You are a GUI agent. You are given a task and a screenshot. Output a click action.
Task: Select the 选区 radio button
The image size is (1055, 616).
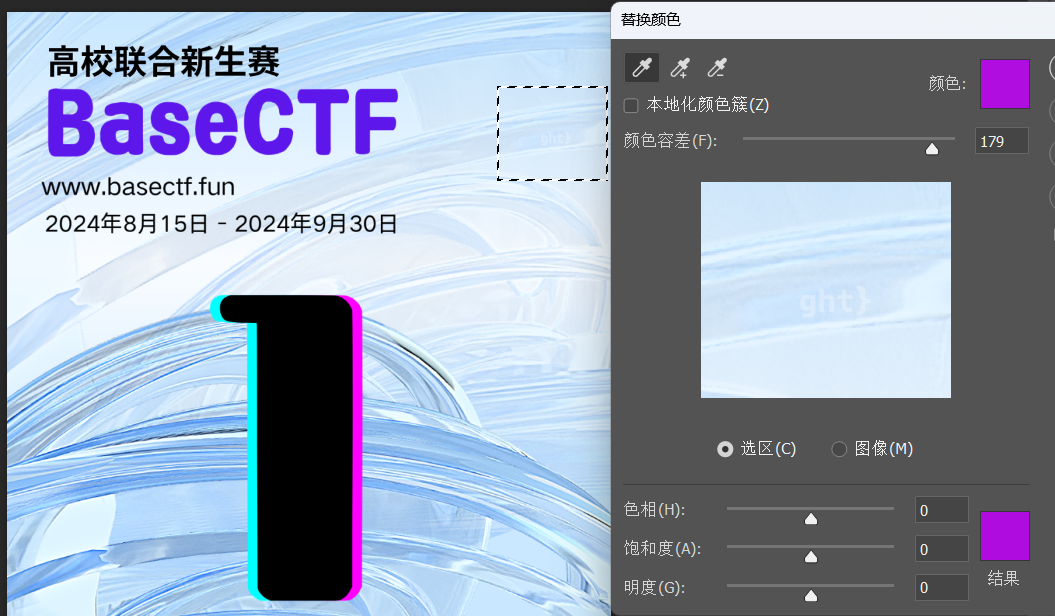725,449
